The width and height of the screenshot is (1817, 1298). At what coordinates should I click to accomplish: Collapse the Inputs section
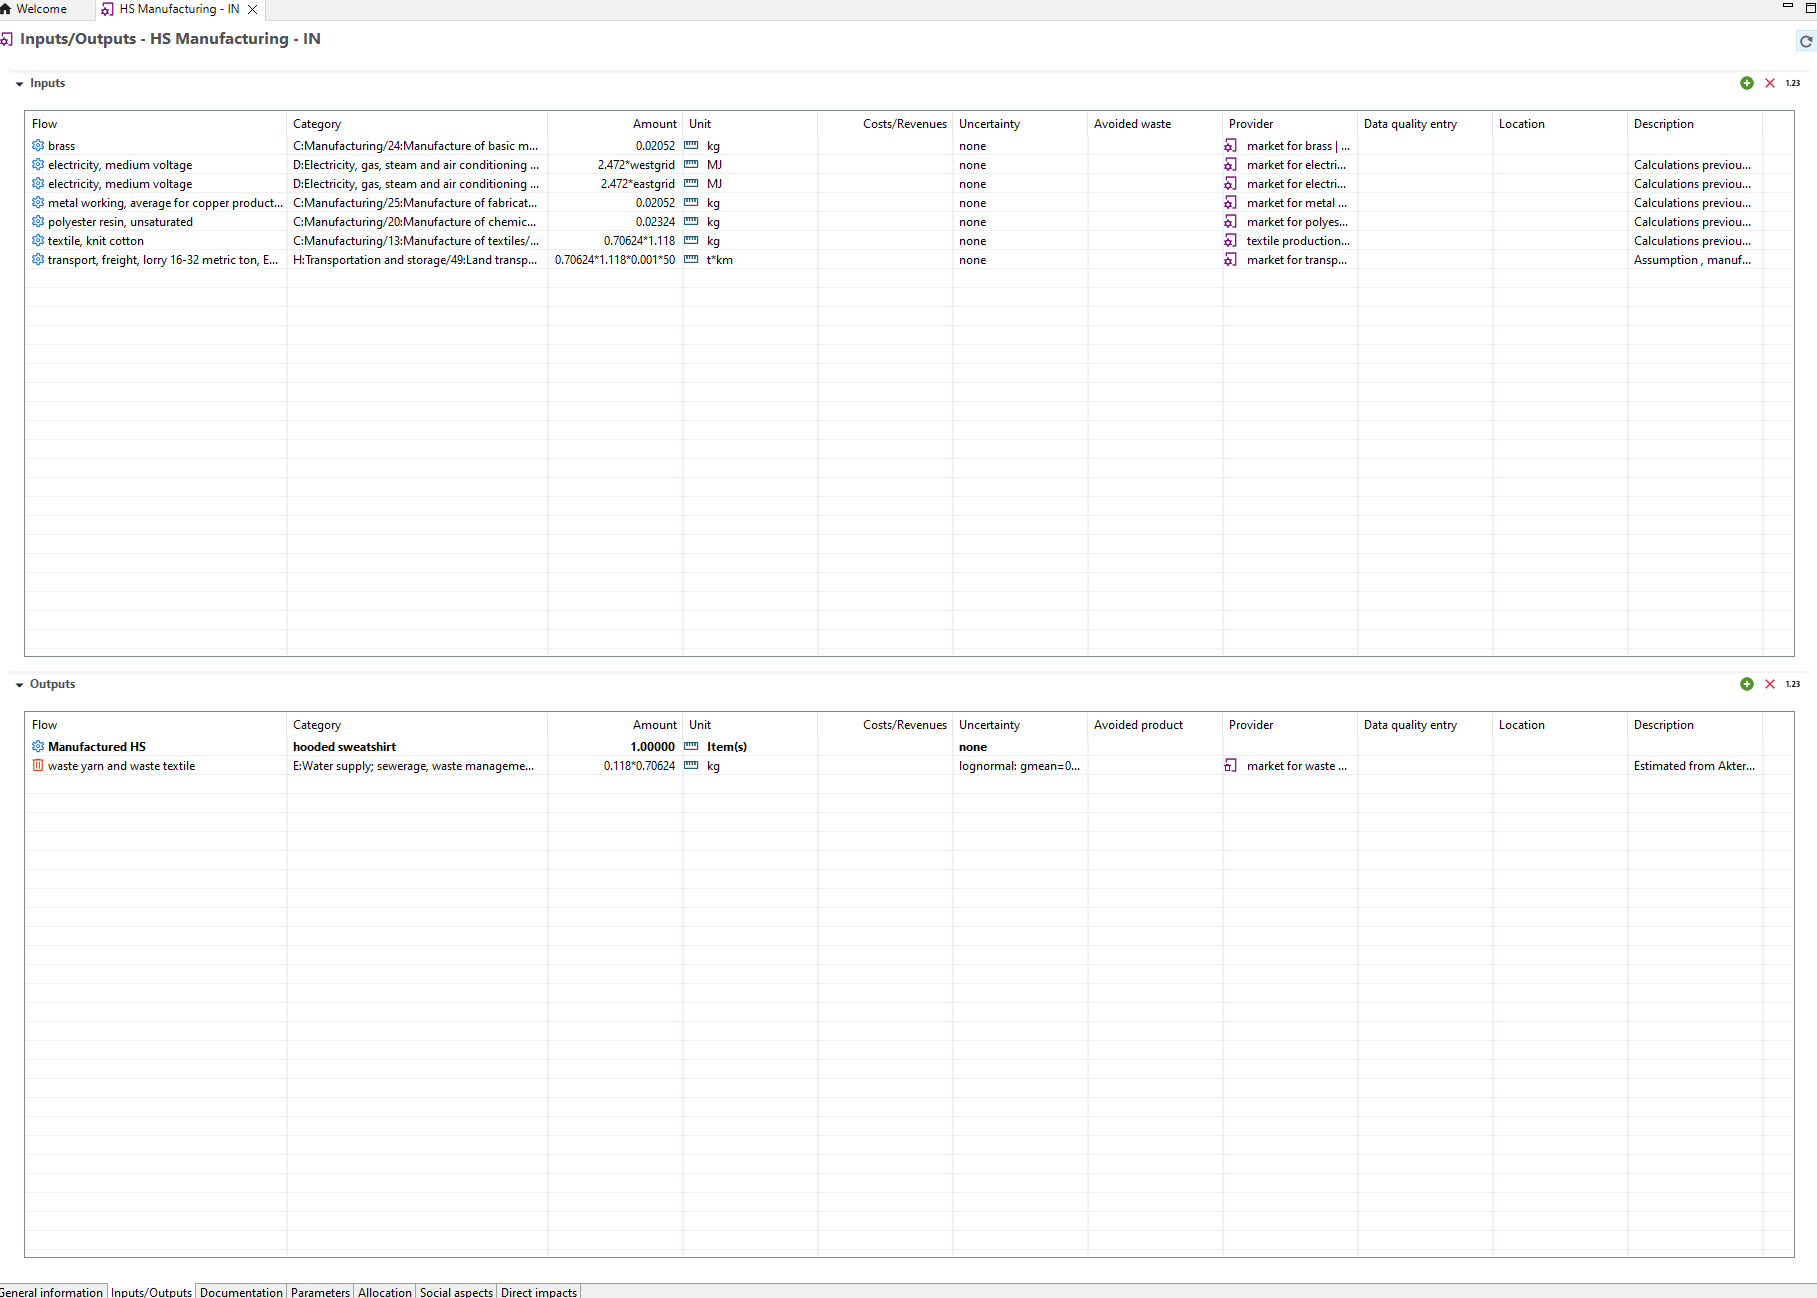click(19, 84)
